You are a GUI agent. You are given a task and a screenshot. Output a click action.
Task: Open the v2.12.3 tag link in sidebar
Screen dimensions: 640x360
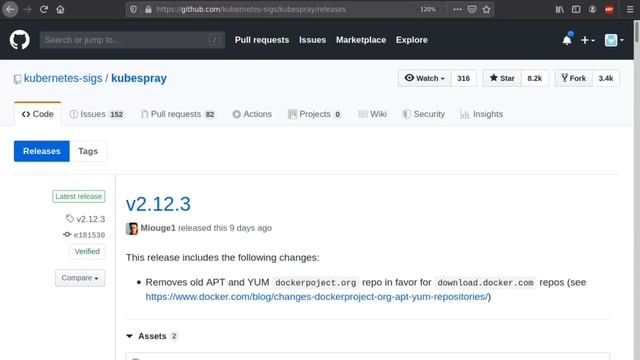pyautogui.click(x=85, y=219)
